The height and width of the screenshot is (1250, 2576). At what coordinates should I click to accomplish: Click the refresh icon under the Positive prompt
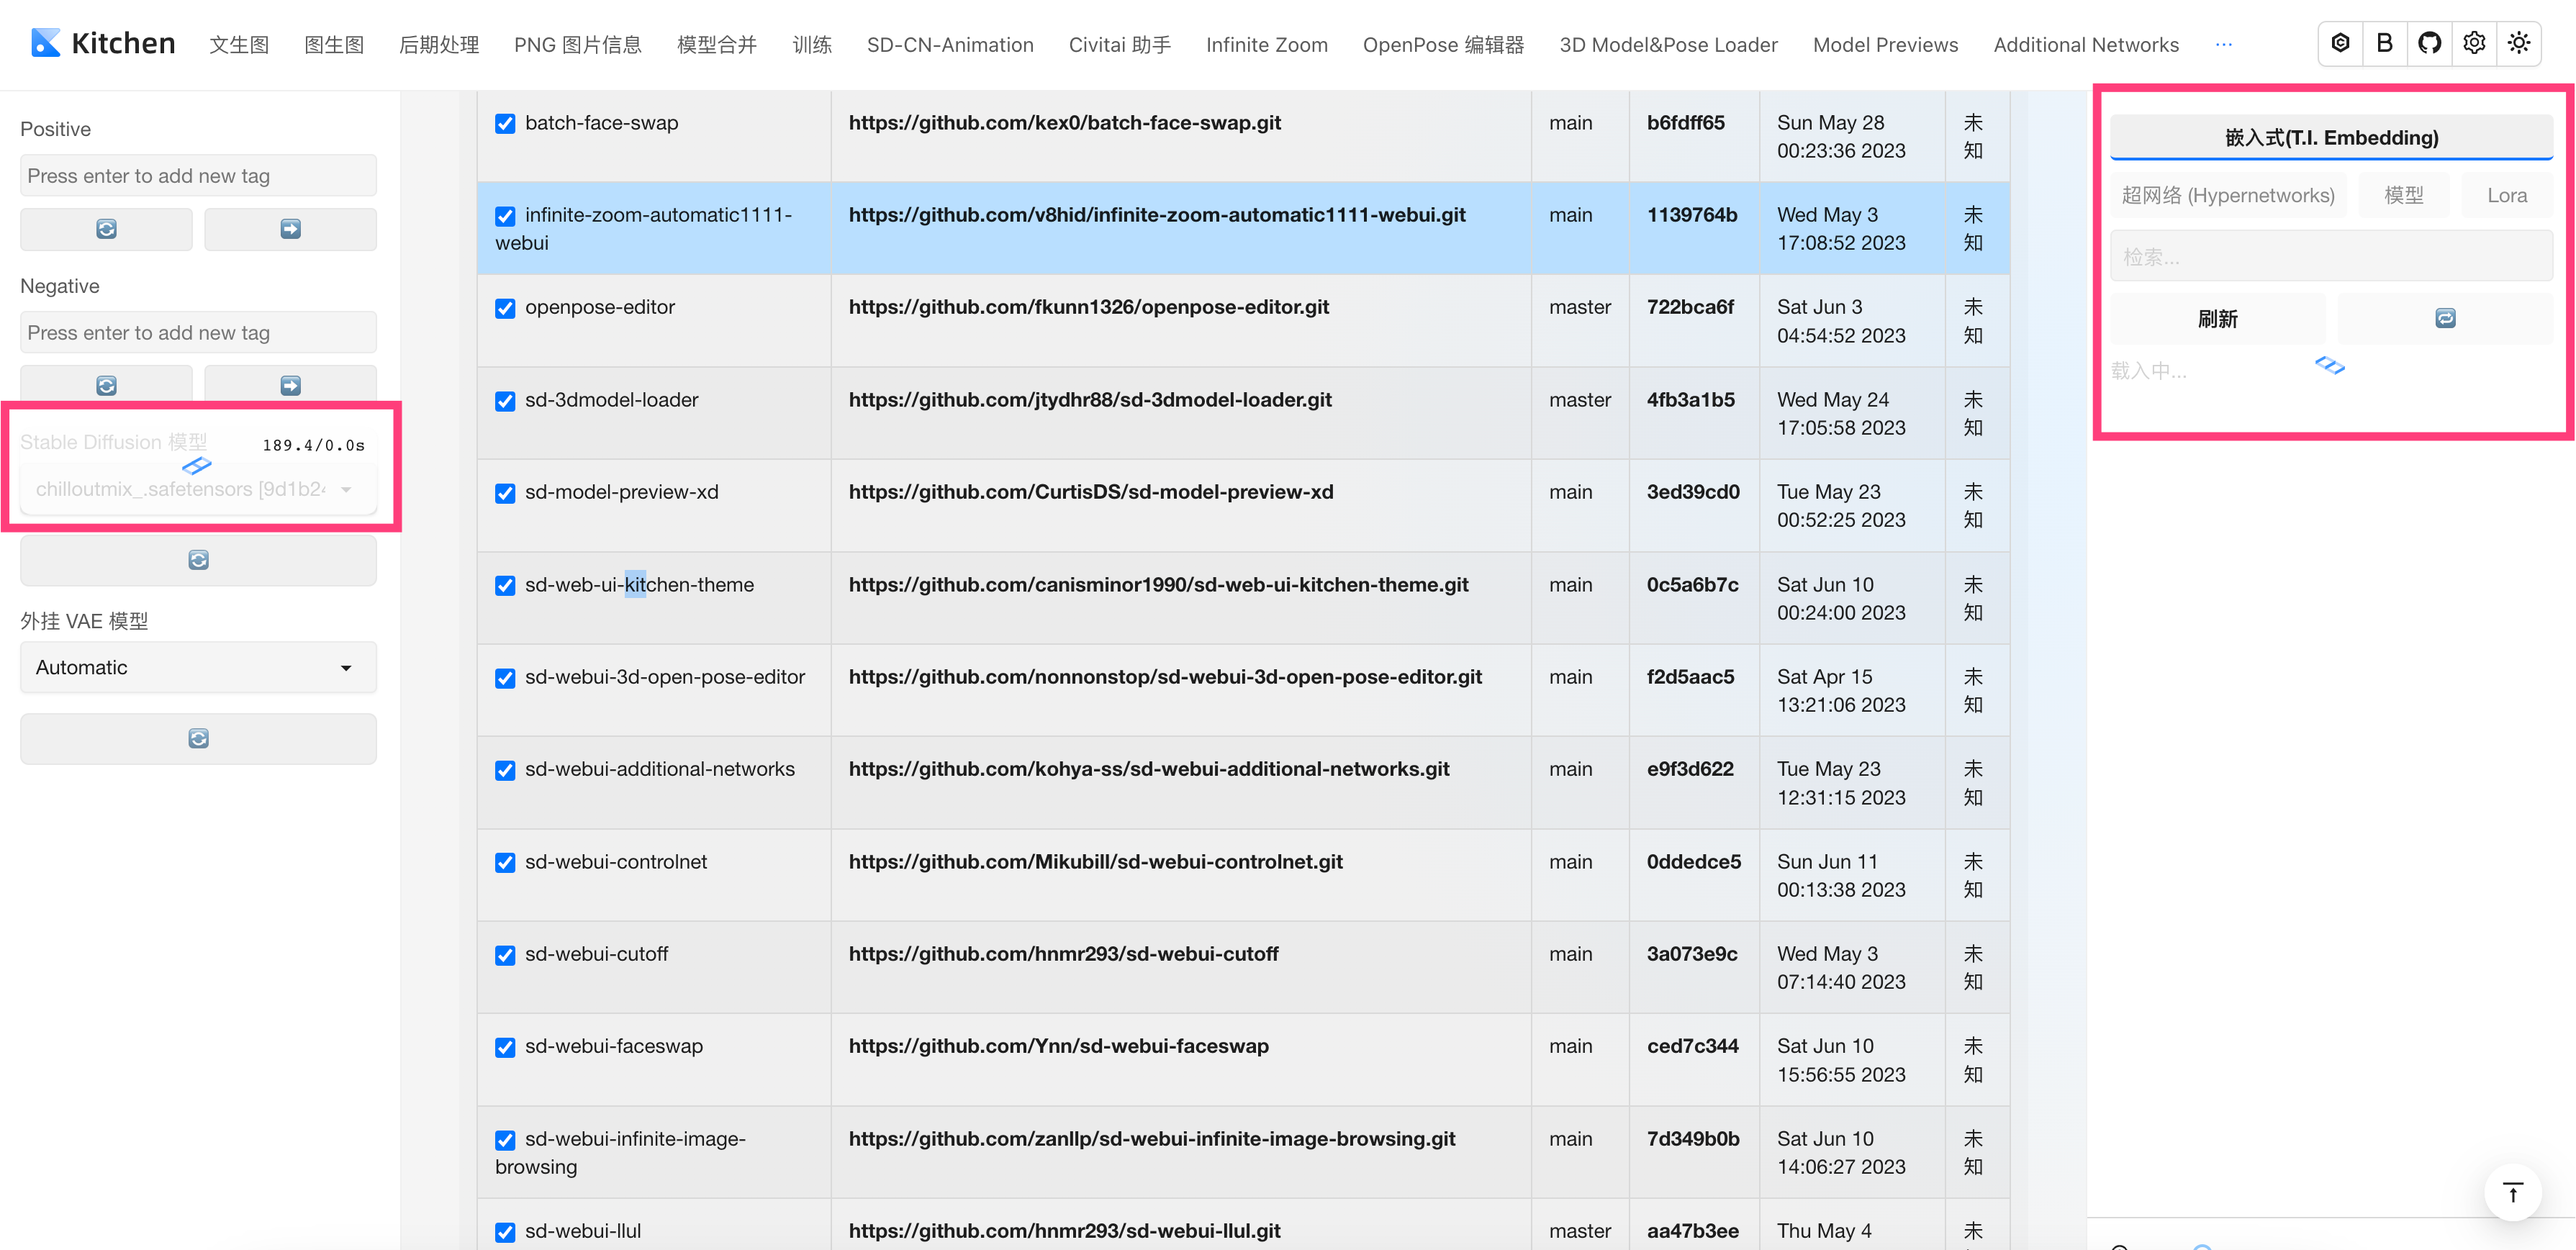(105, 229)
